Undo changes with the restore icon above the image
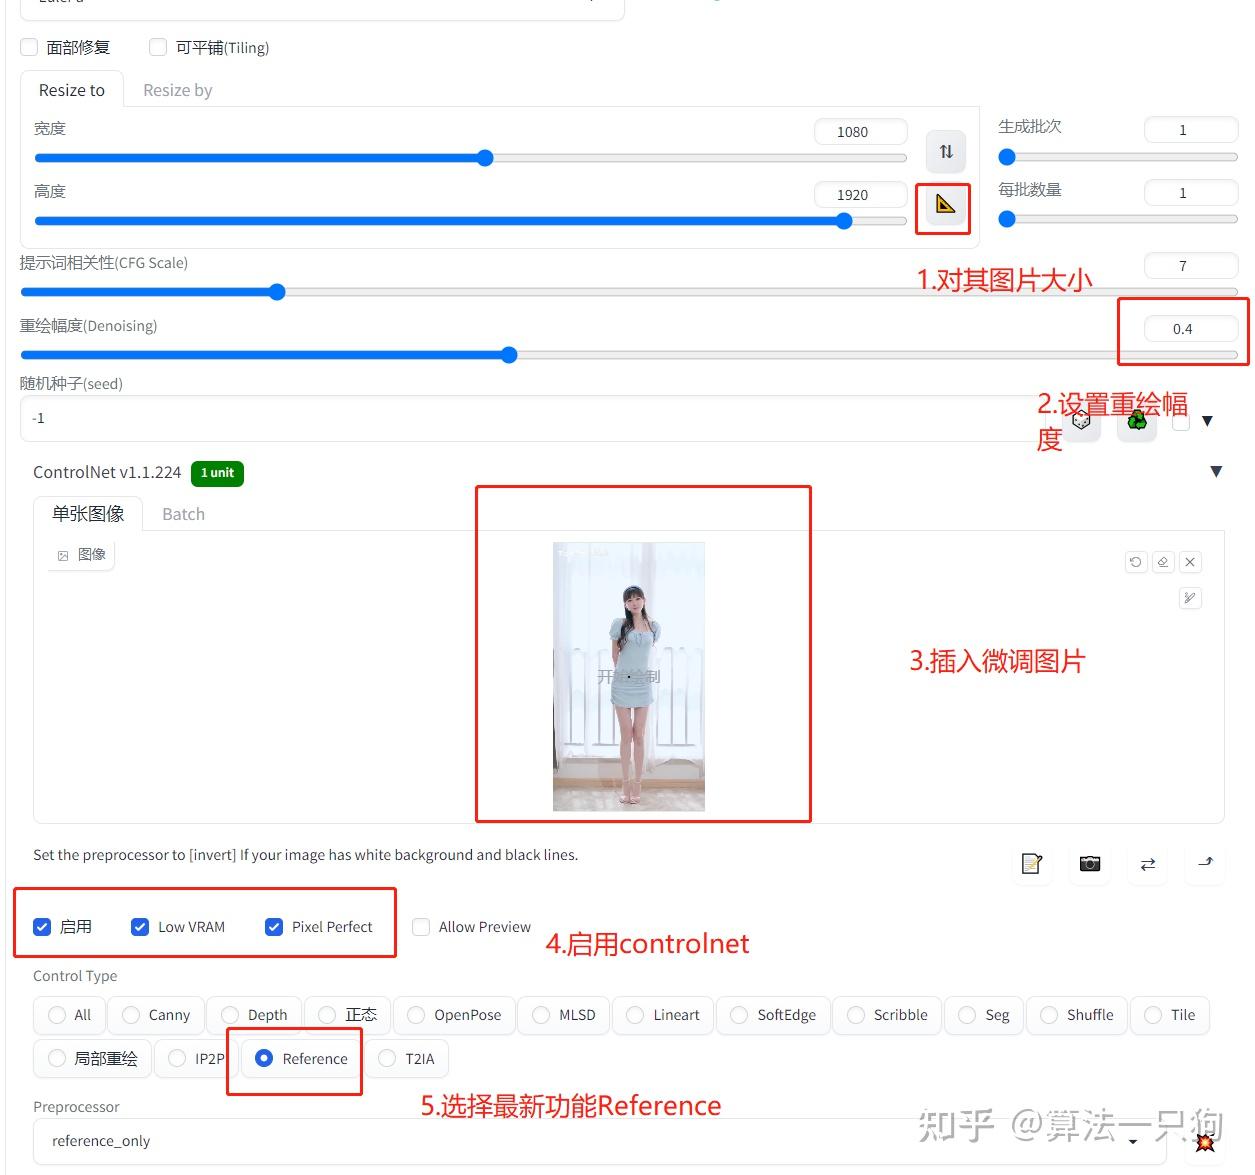The image size is (1255, 1175). [x=1135, y=562]
